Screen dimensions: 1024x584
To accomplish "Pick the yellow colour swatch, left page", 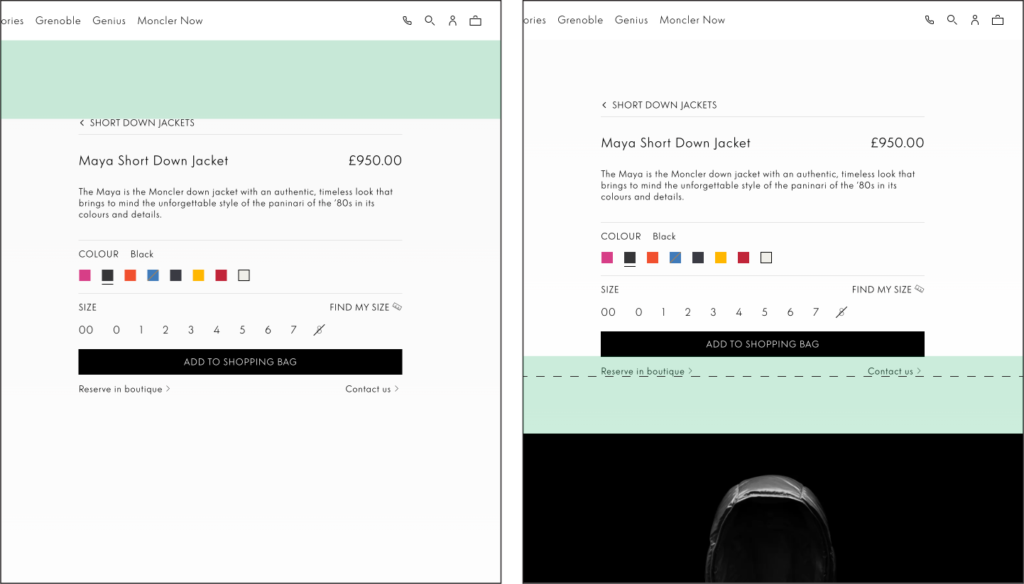I will pos(199,275).
